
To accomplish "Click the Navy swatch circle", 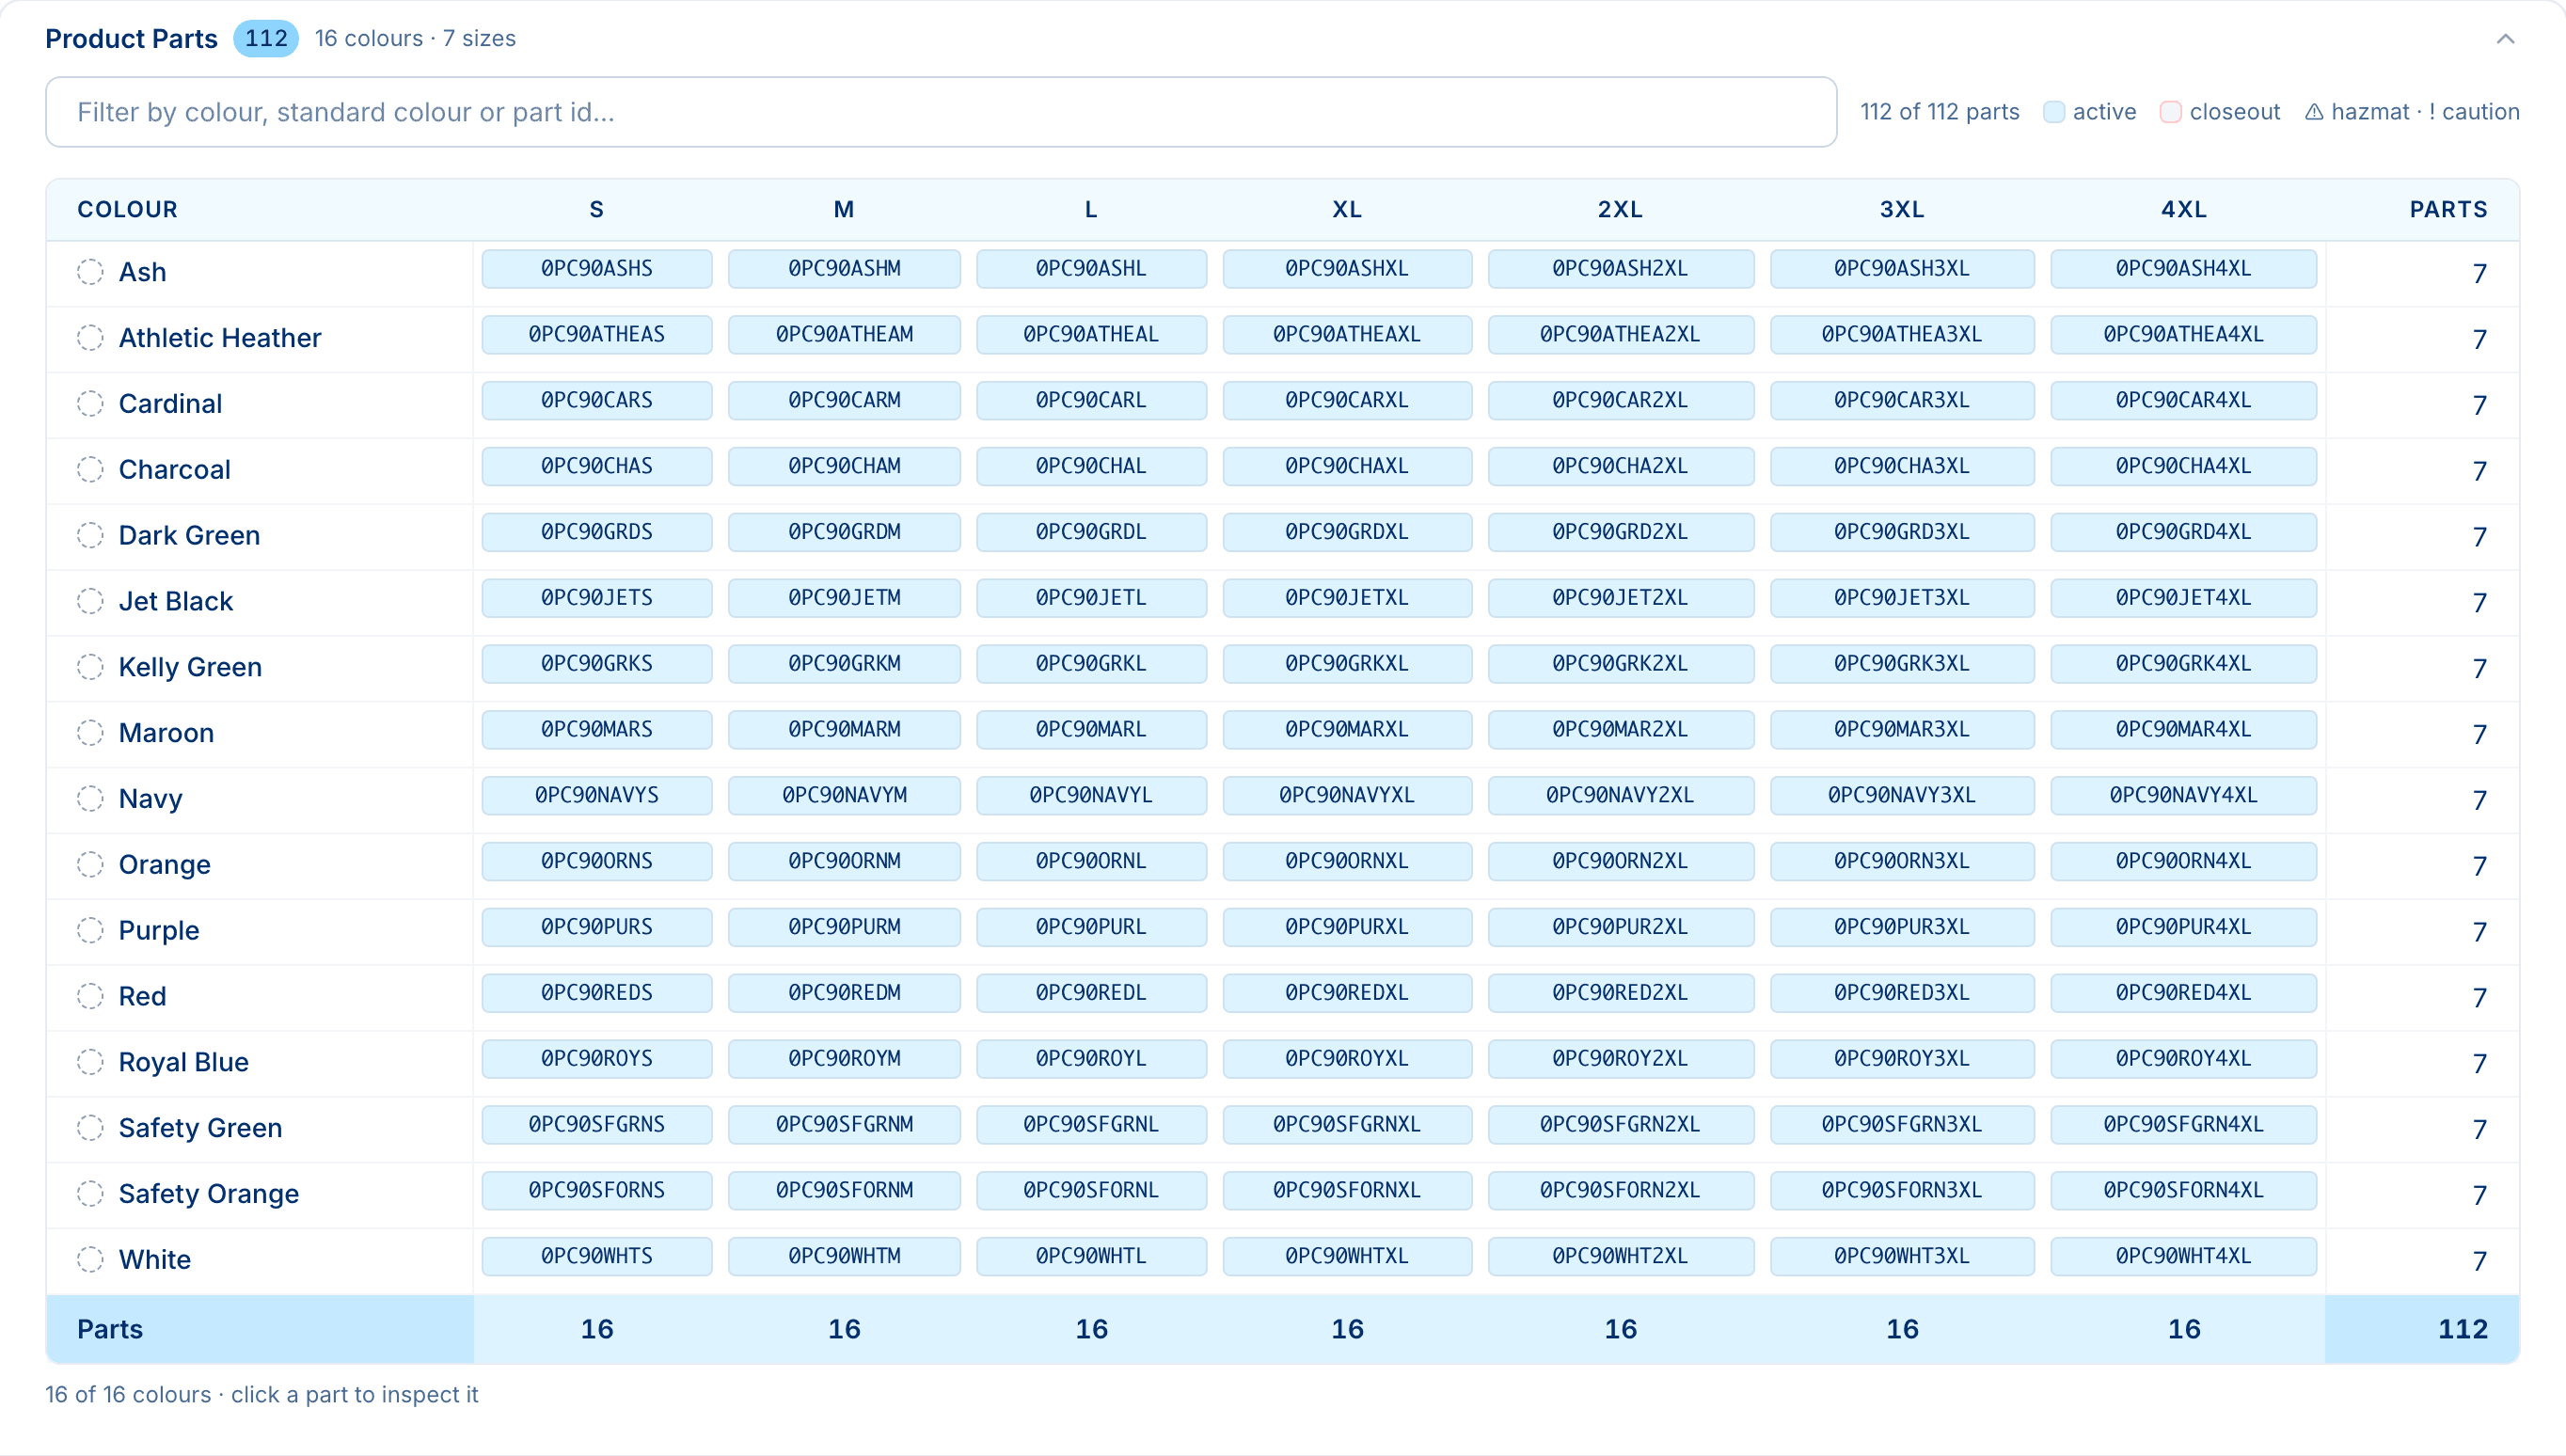I will [90, 799].
